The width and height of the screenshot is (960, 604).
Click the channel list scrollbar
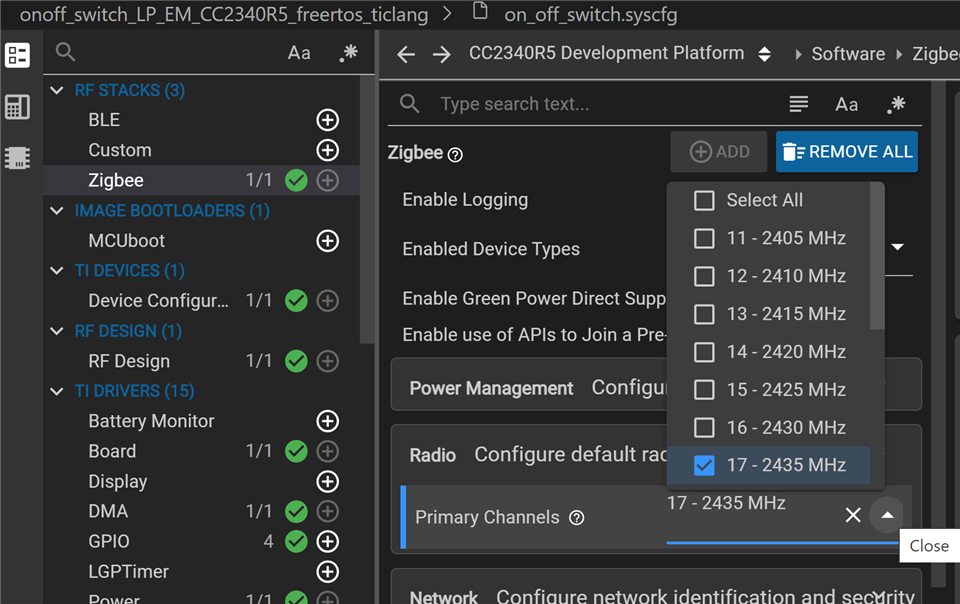click(877, 256)
